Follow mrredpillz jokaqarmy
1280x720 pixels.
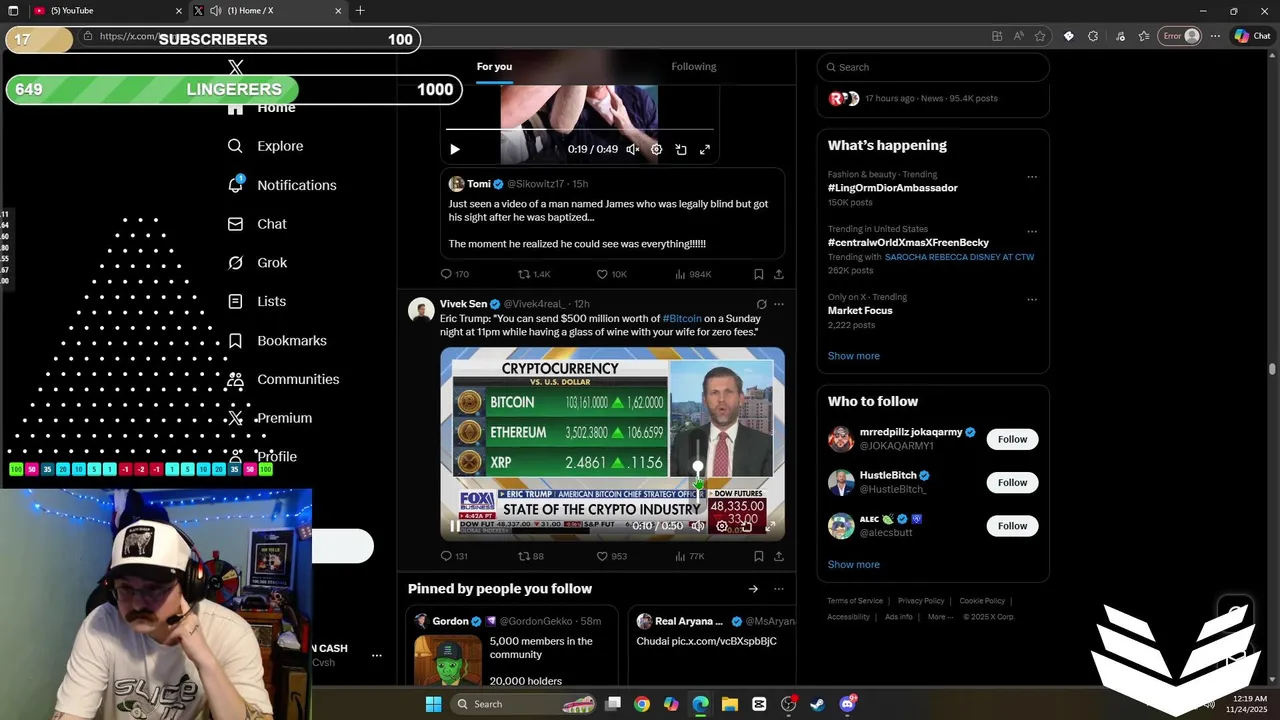click(x=1012, y=439)
